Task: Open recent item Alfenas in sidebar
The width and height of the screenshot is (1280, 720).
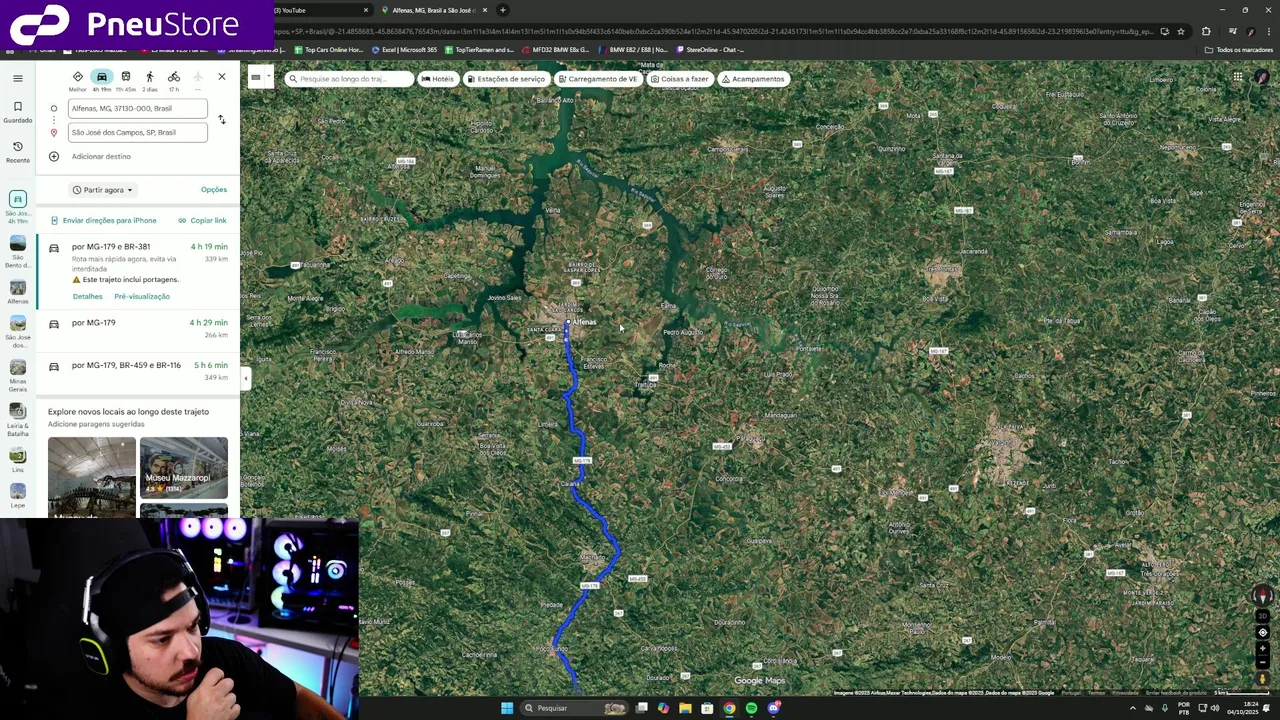Action: [x=17, y=293]
